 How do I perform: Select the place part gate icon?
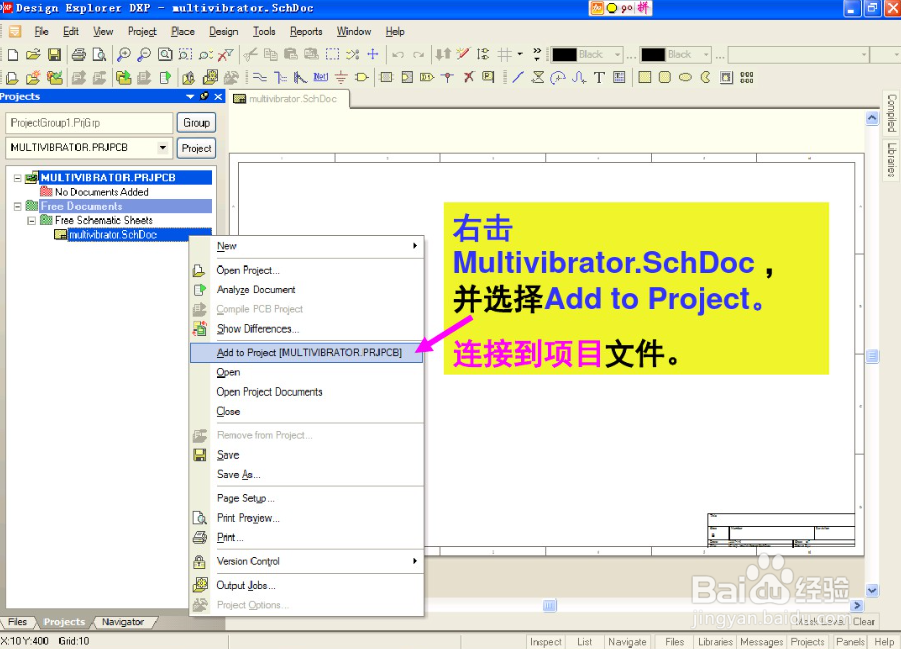pos(362,77)
